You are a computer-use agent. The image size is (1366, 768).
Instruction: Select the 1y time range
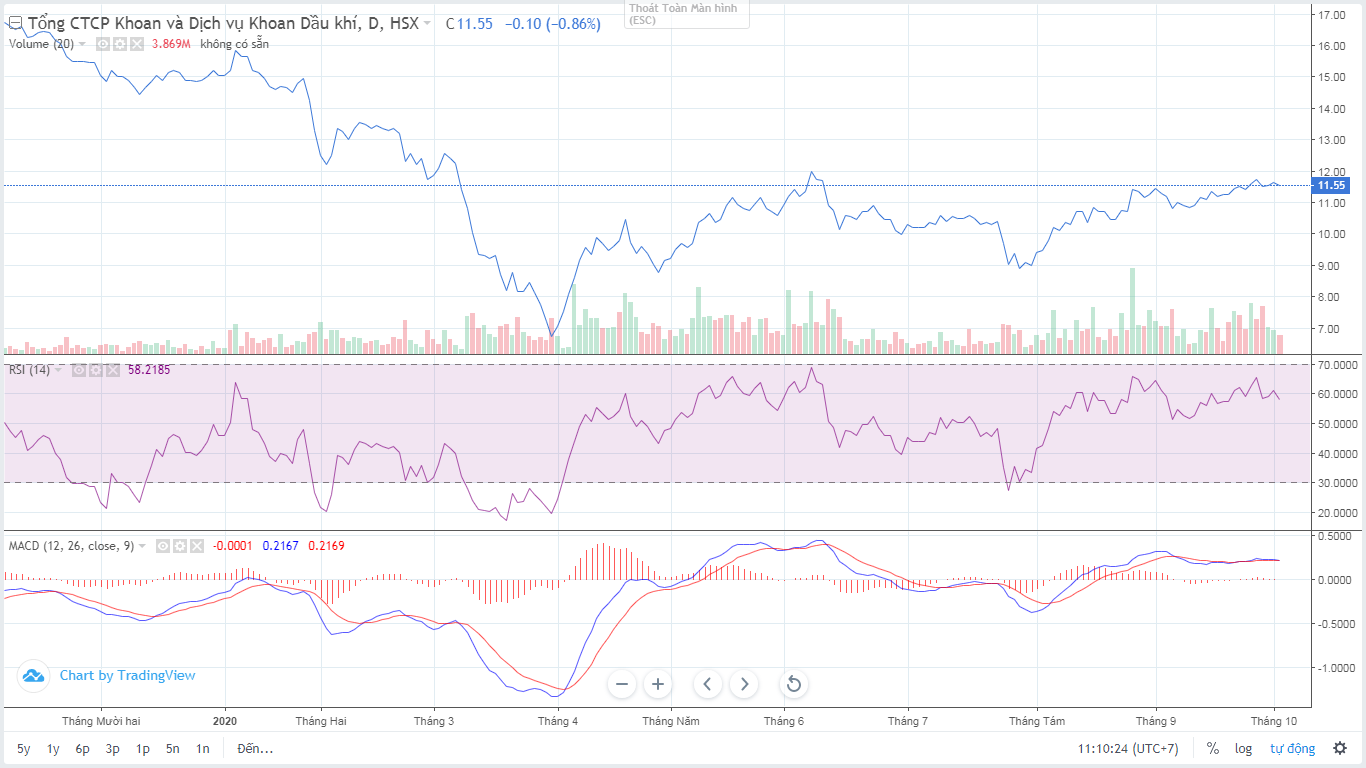(53, 749)
